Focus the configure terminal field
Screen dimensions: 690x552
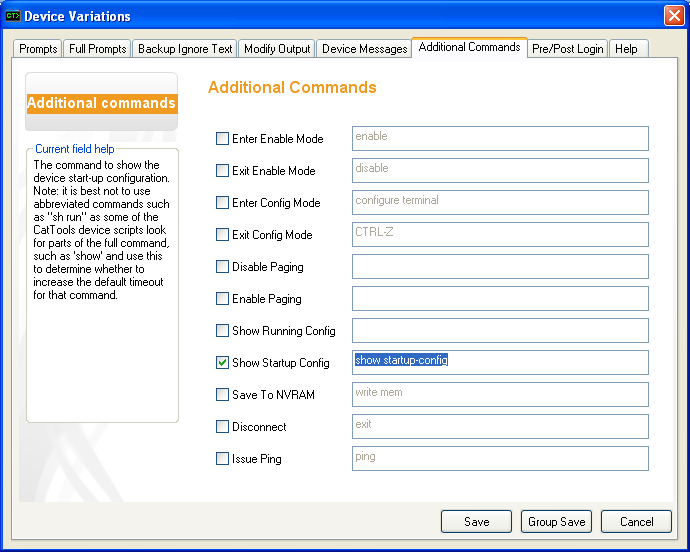tap(500, 202)
